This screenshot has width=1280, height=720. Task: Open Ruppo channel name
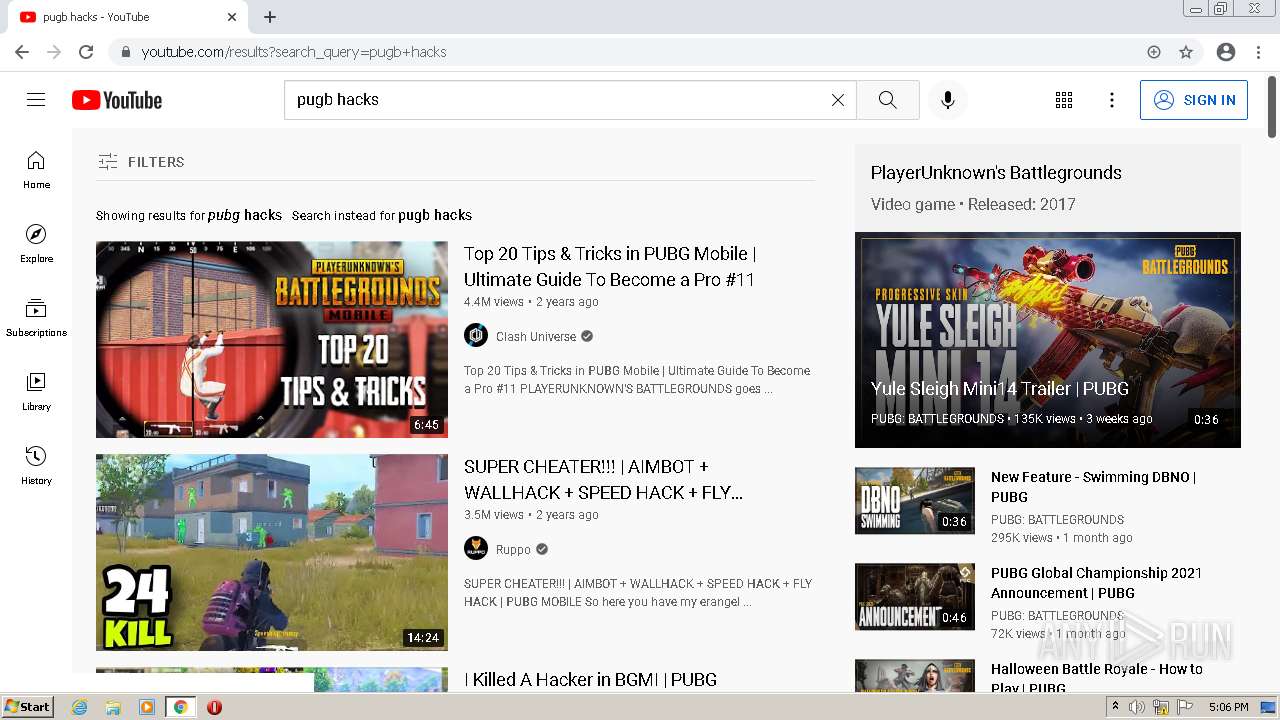click(513, 550)
